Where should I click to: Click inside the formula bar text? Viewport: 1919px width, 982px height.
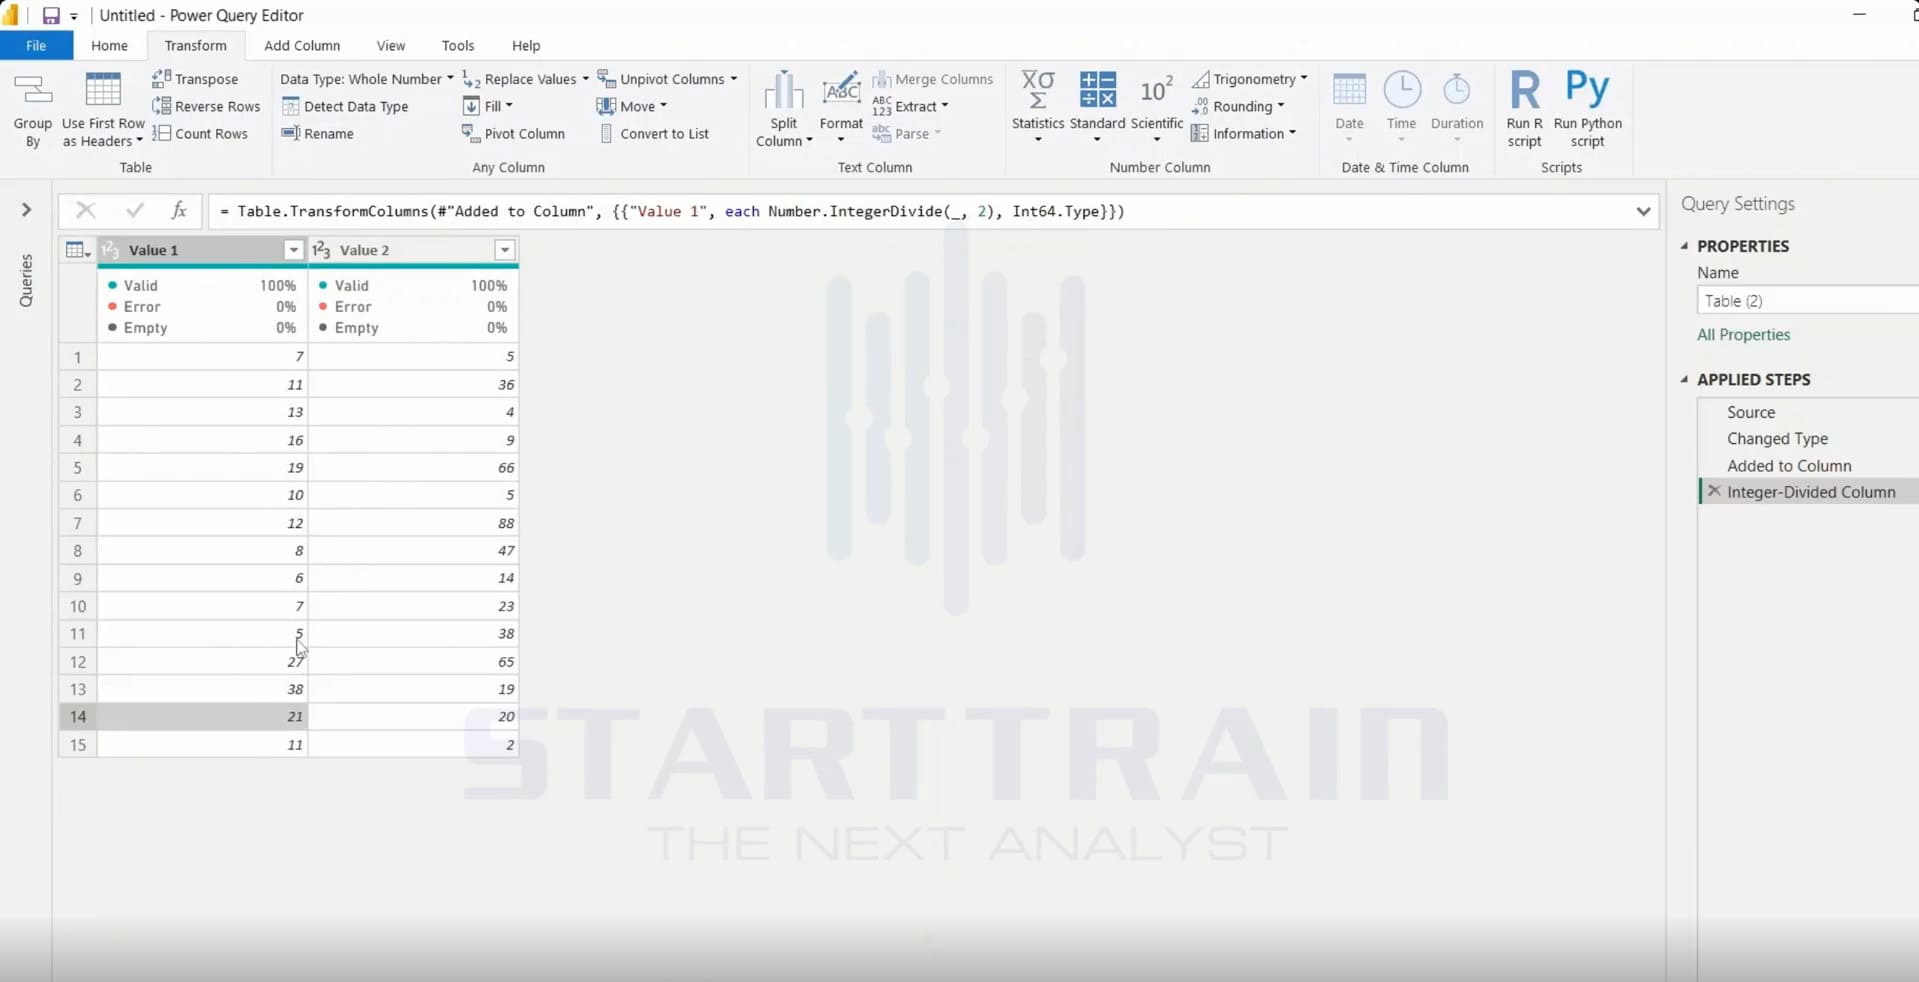tap(672, 211)
